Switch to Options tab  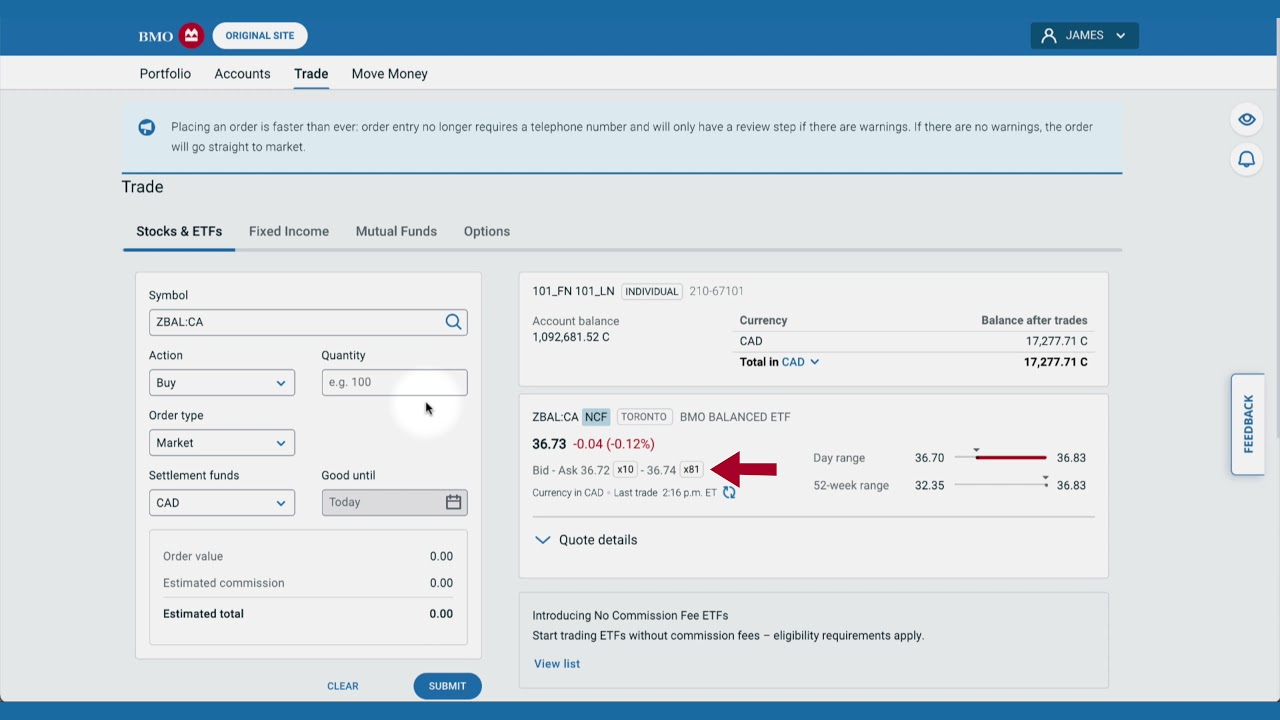487,231
